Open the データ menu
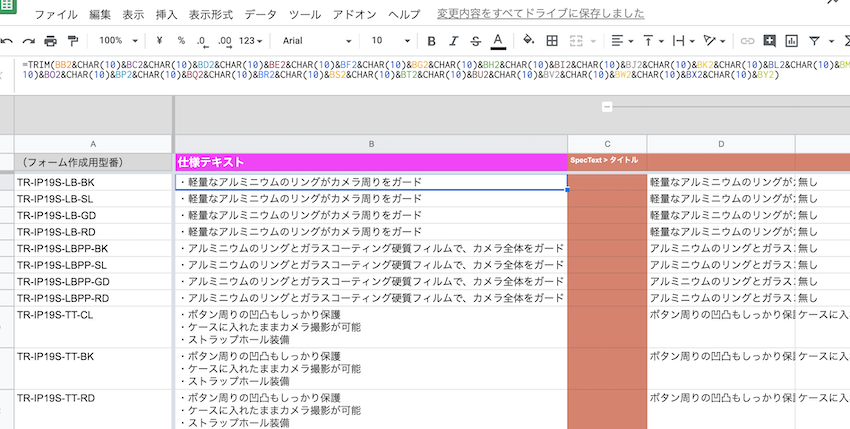850x429 pixels. coord(260,15)
